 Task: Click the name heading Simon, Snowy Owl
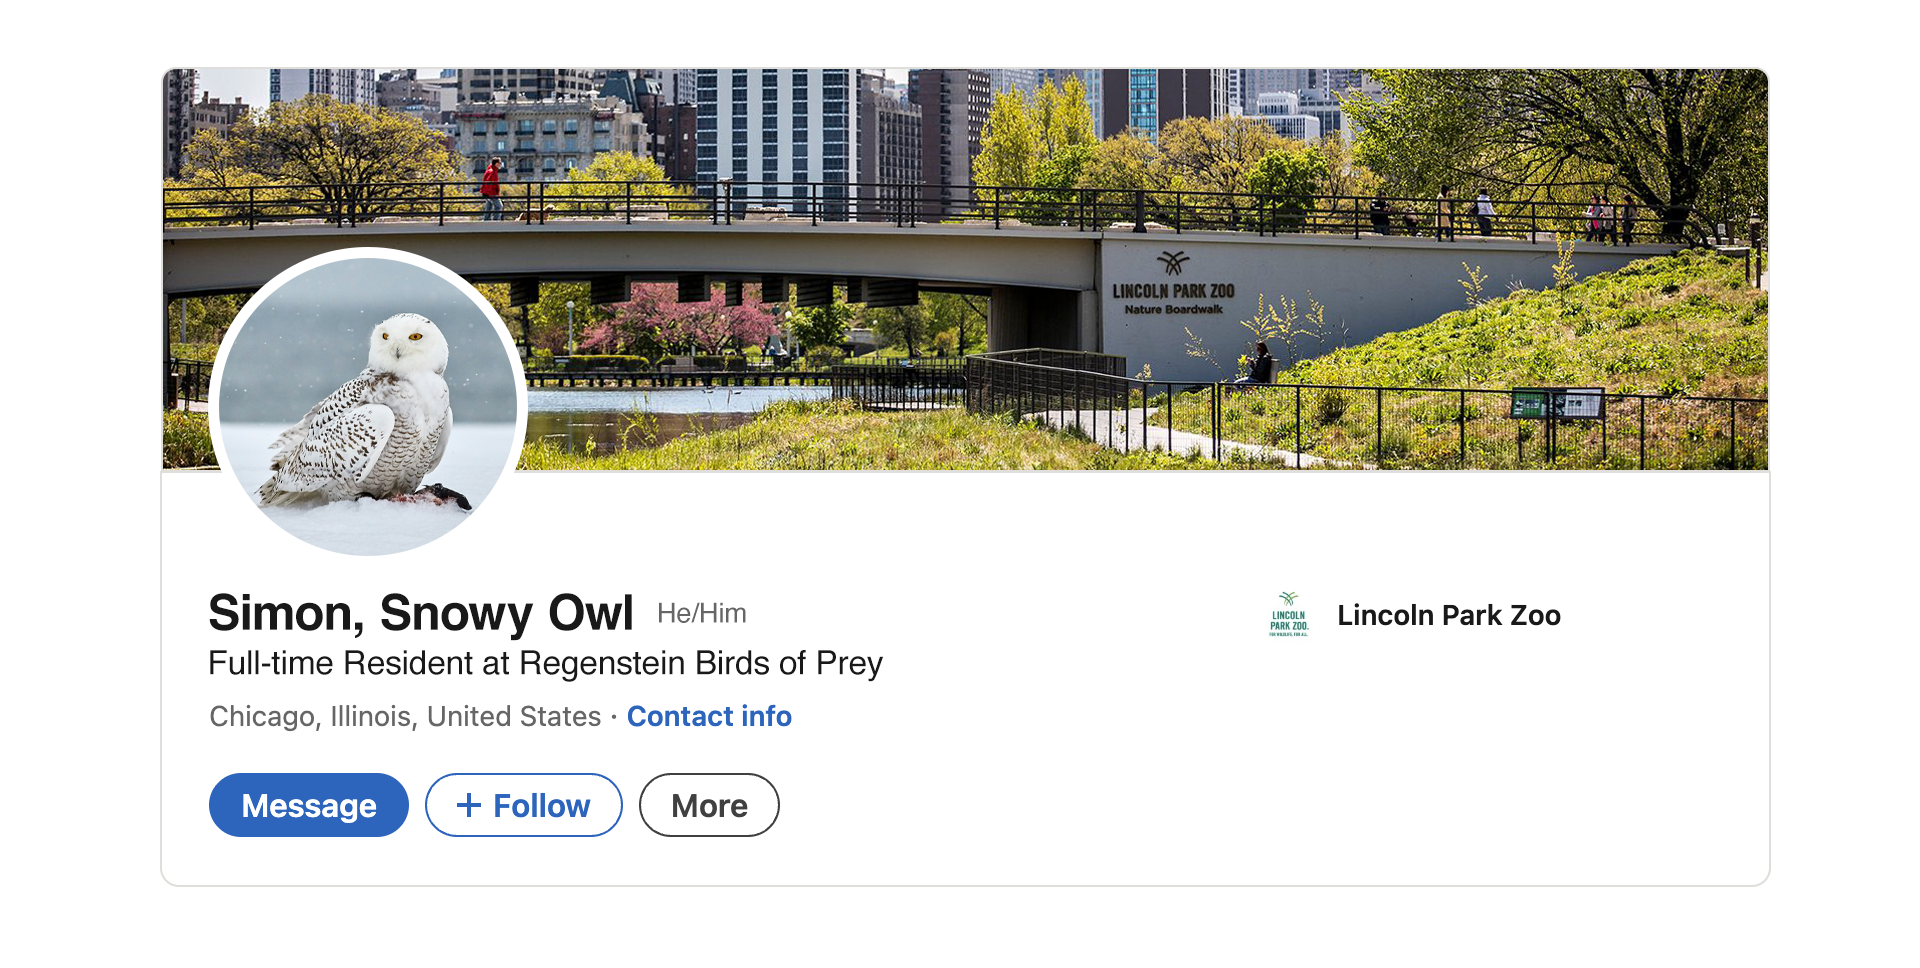421,612
